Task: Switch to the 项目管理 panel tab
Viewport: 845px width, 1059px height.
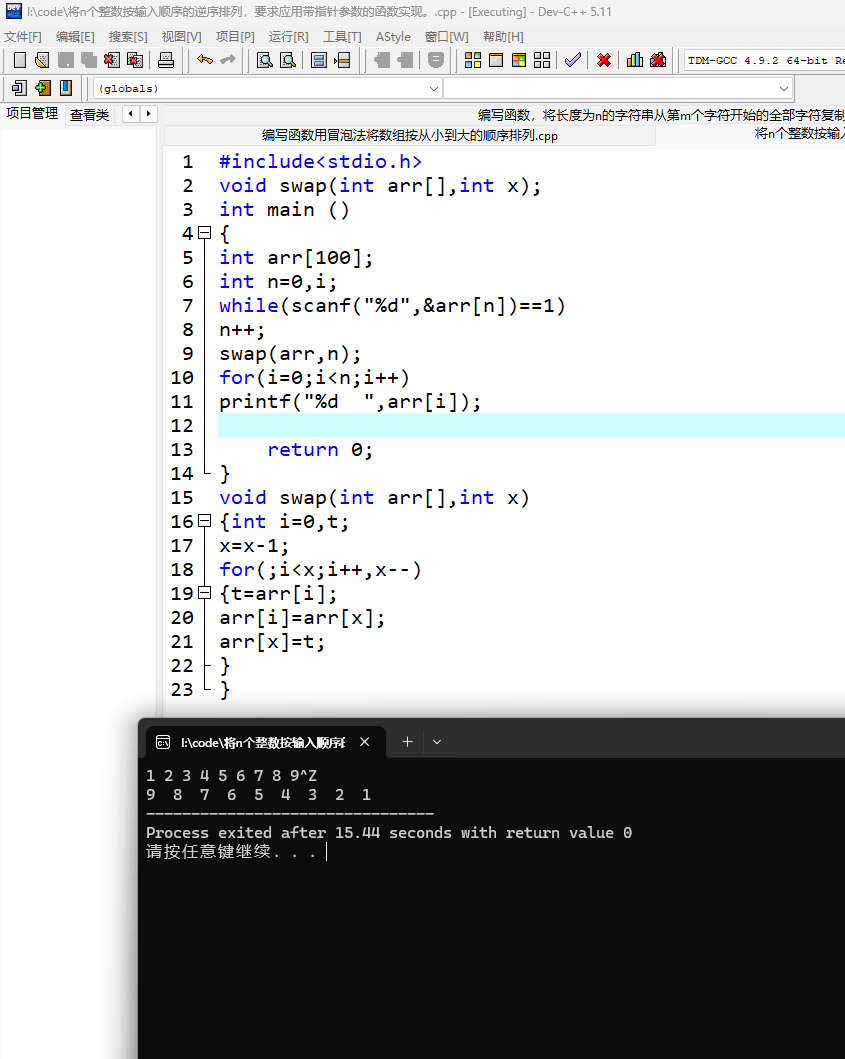Action: point(32,113)
